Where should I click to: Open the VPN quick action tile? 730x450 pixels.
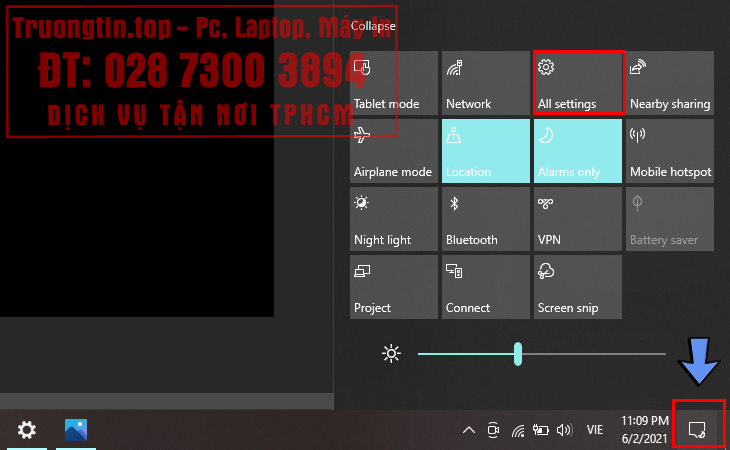click(578, 219)
